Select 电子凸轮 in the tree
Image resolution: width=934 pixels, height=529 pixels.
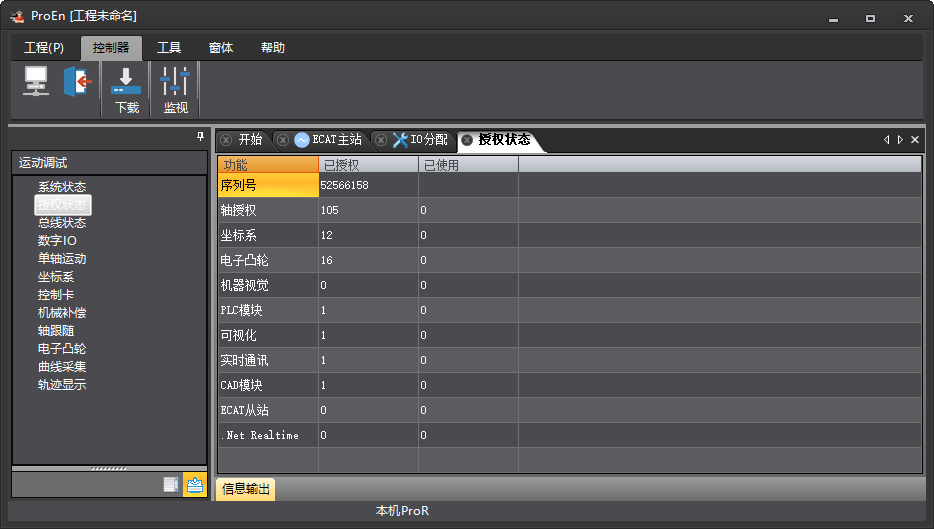tap(62, 348)
